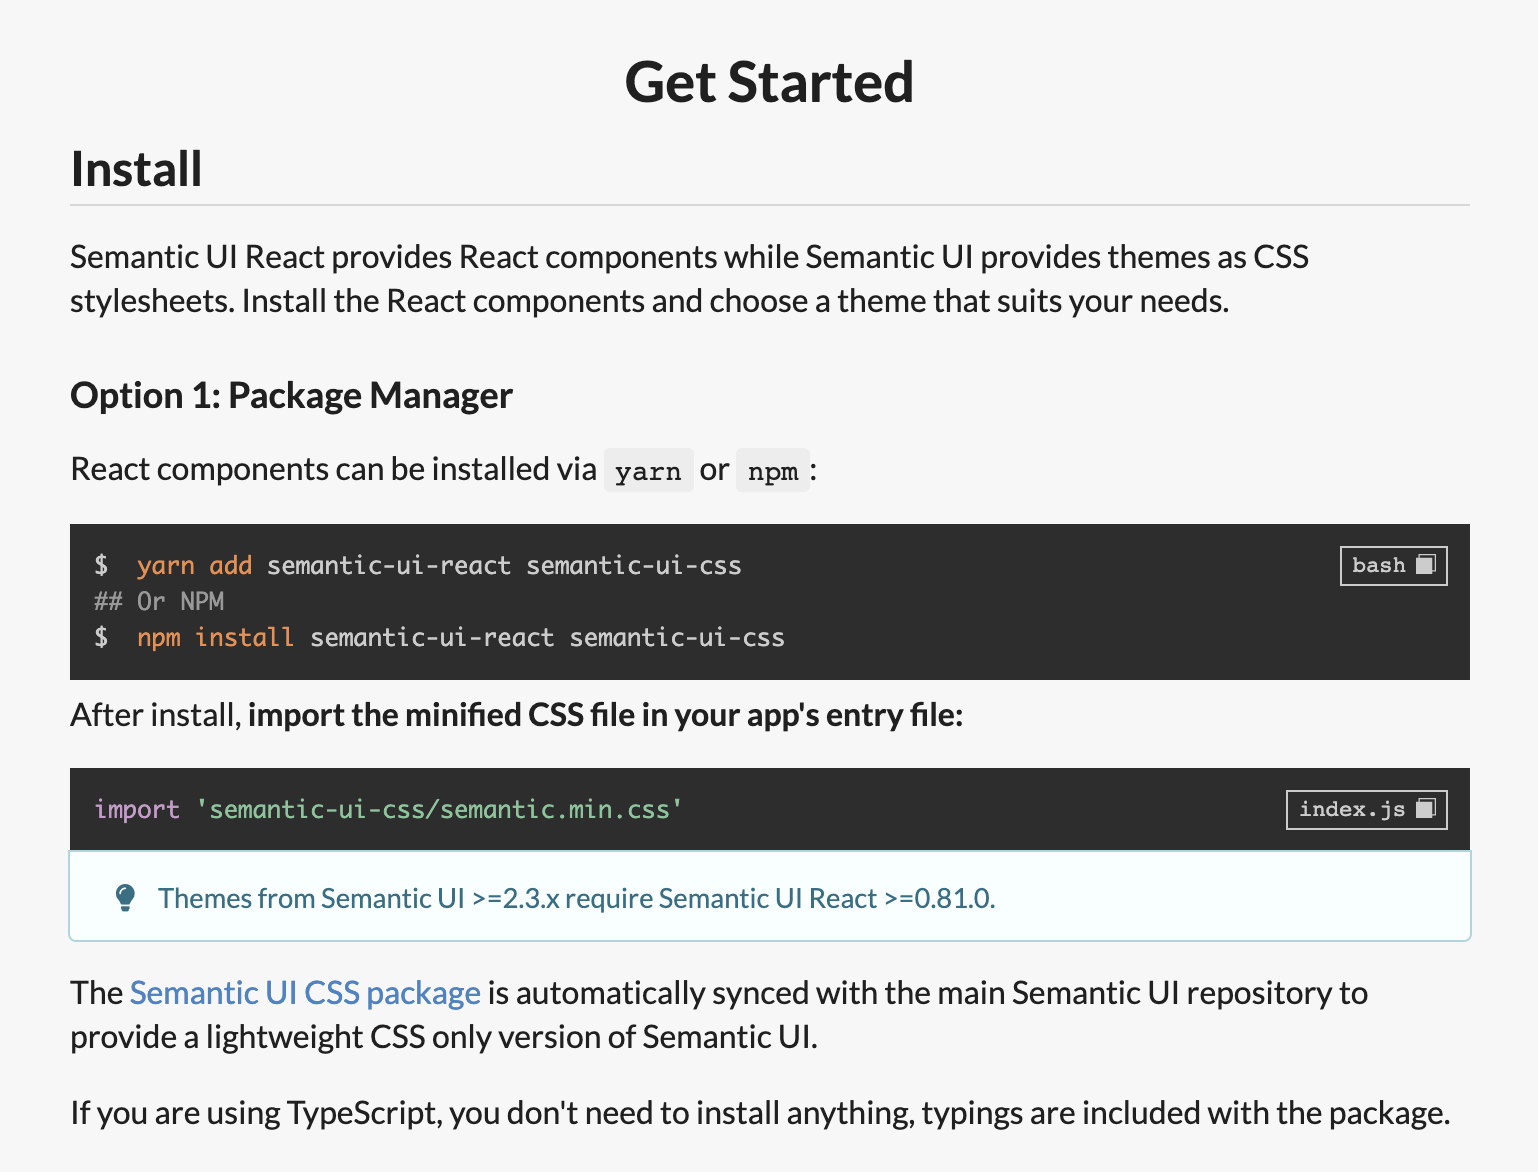Click the TypeScript typings paragraph
The width and height of the screenshot is (1538, 1172).
[x=760, y=1113]
